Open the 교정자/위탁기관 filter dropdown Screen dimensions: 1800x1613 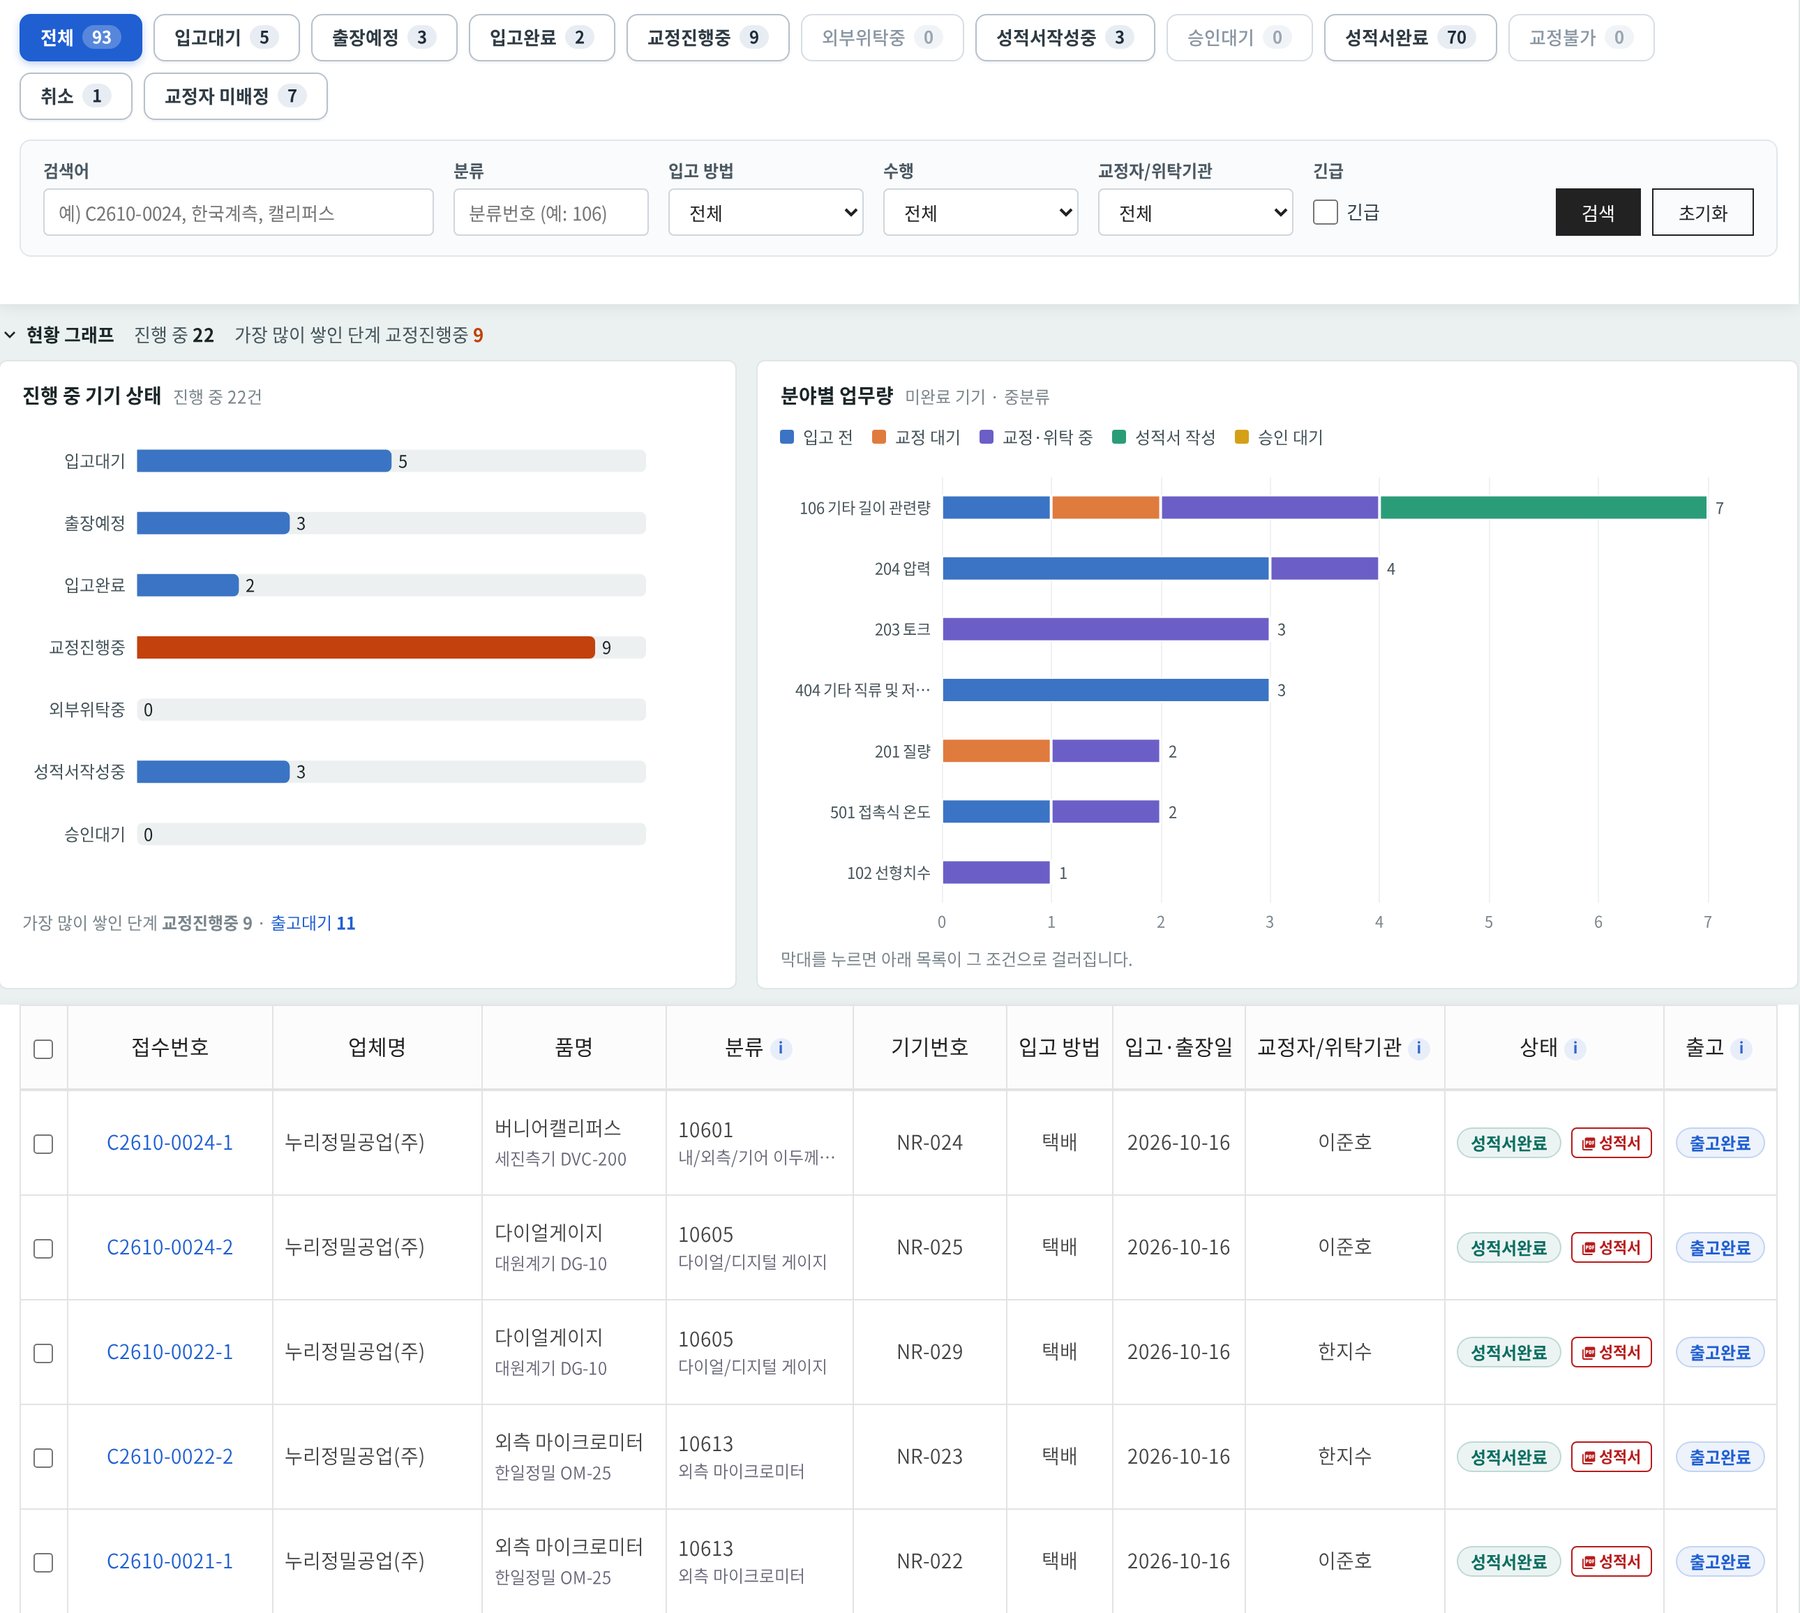1196,212
